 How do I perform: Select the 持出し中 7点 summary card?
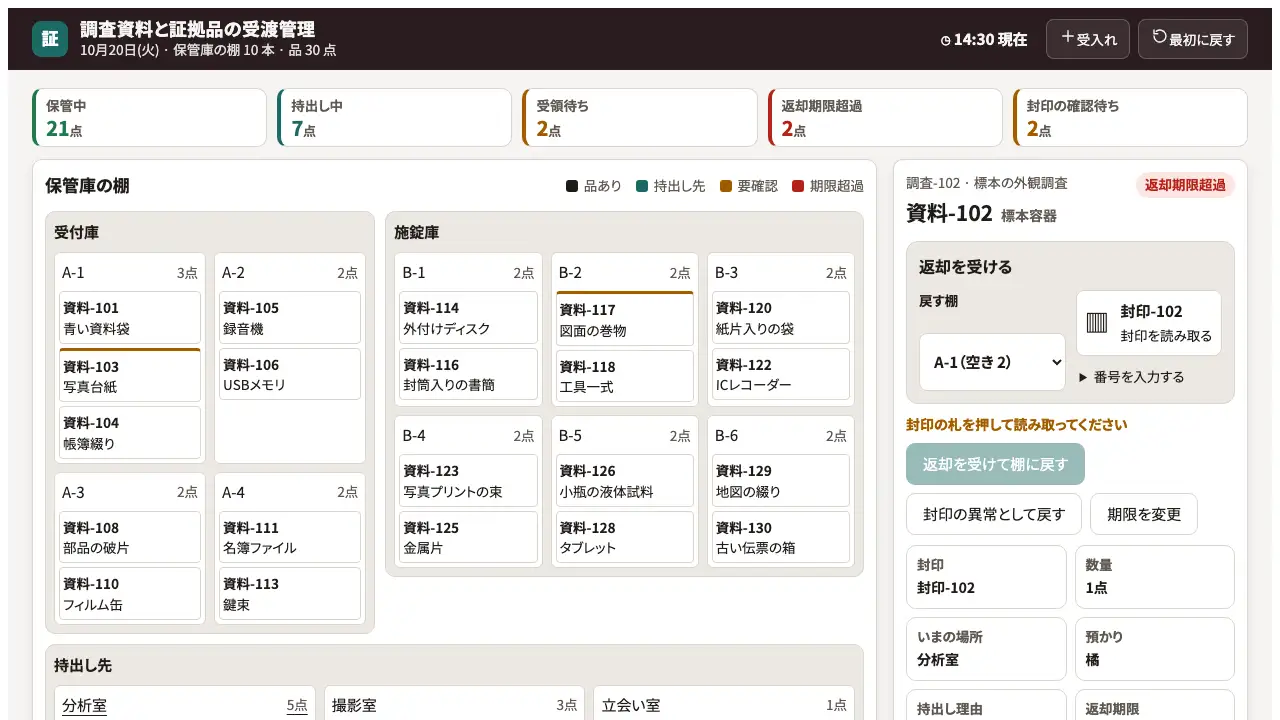tap(395, 118)
